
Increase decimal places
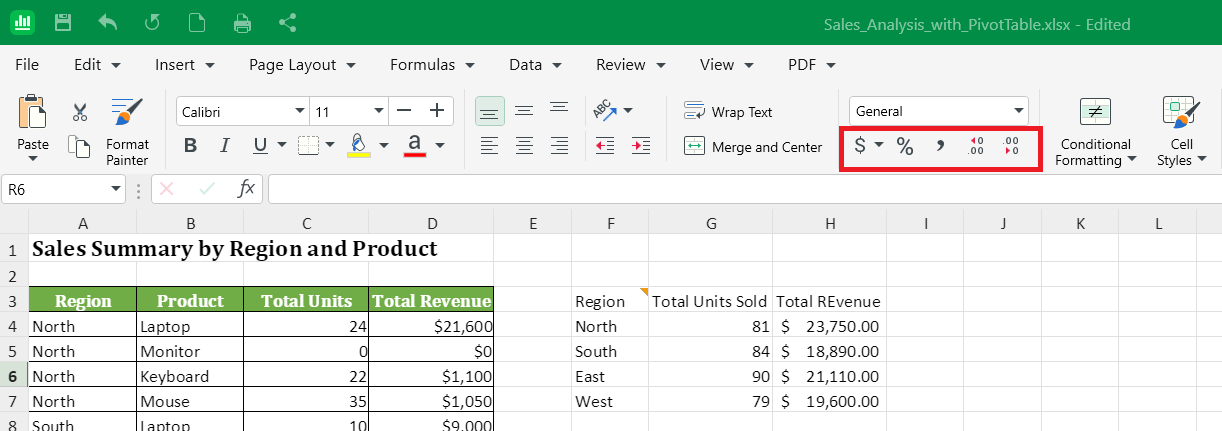[x=977, y=147]
